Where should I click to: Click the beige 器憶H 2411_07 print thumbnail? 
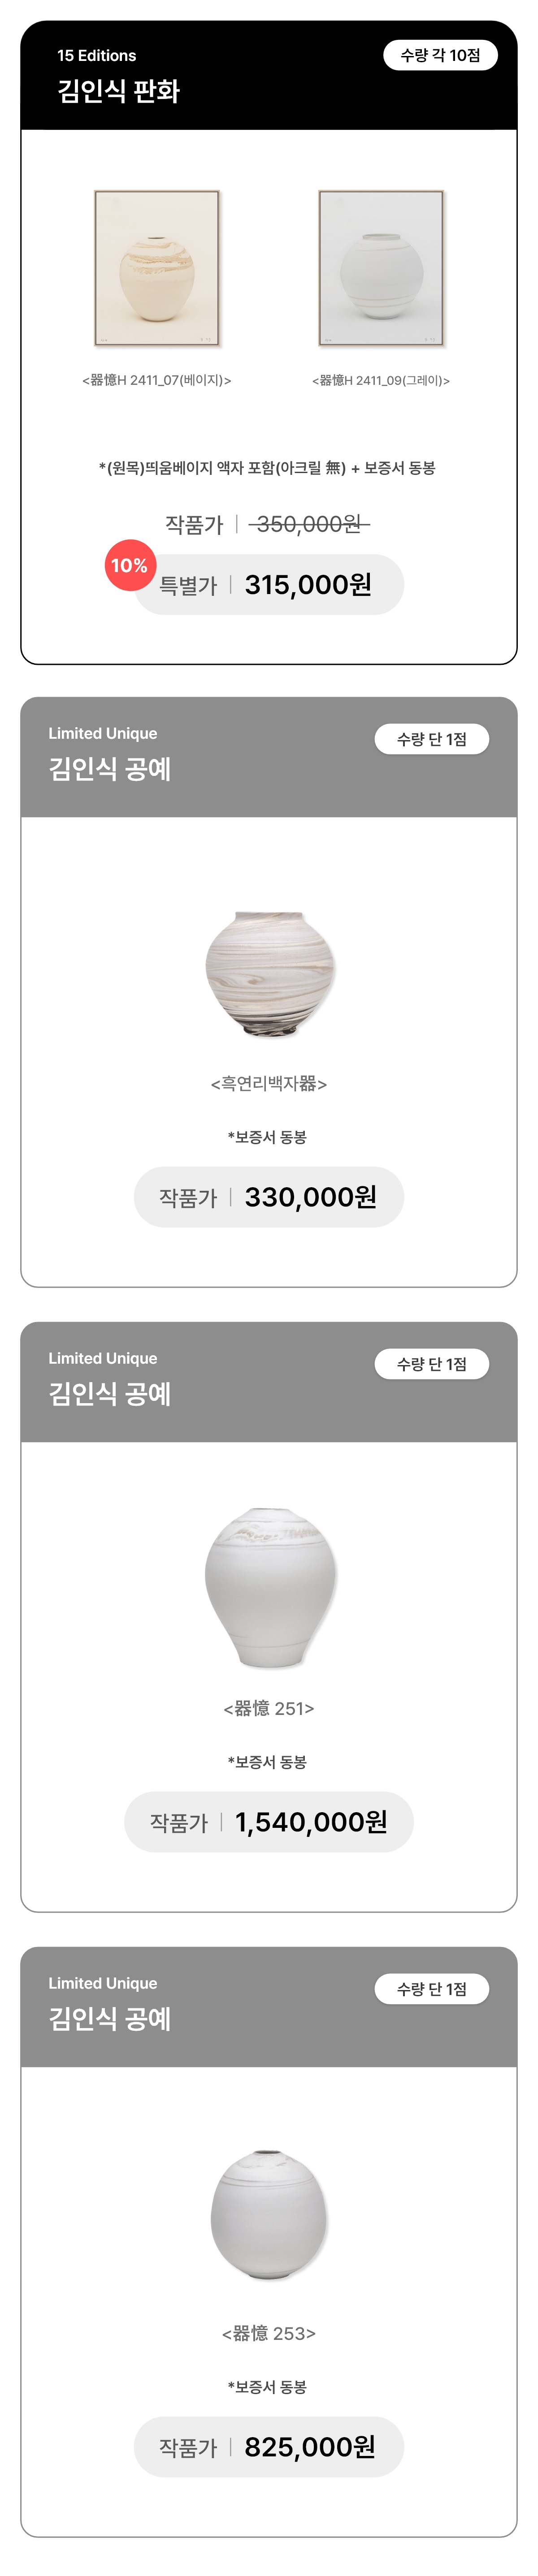pyautogui.click(x=157, y=268)
